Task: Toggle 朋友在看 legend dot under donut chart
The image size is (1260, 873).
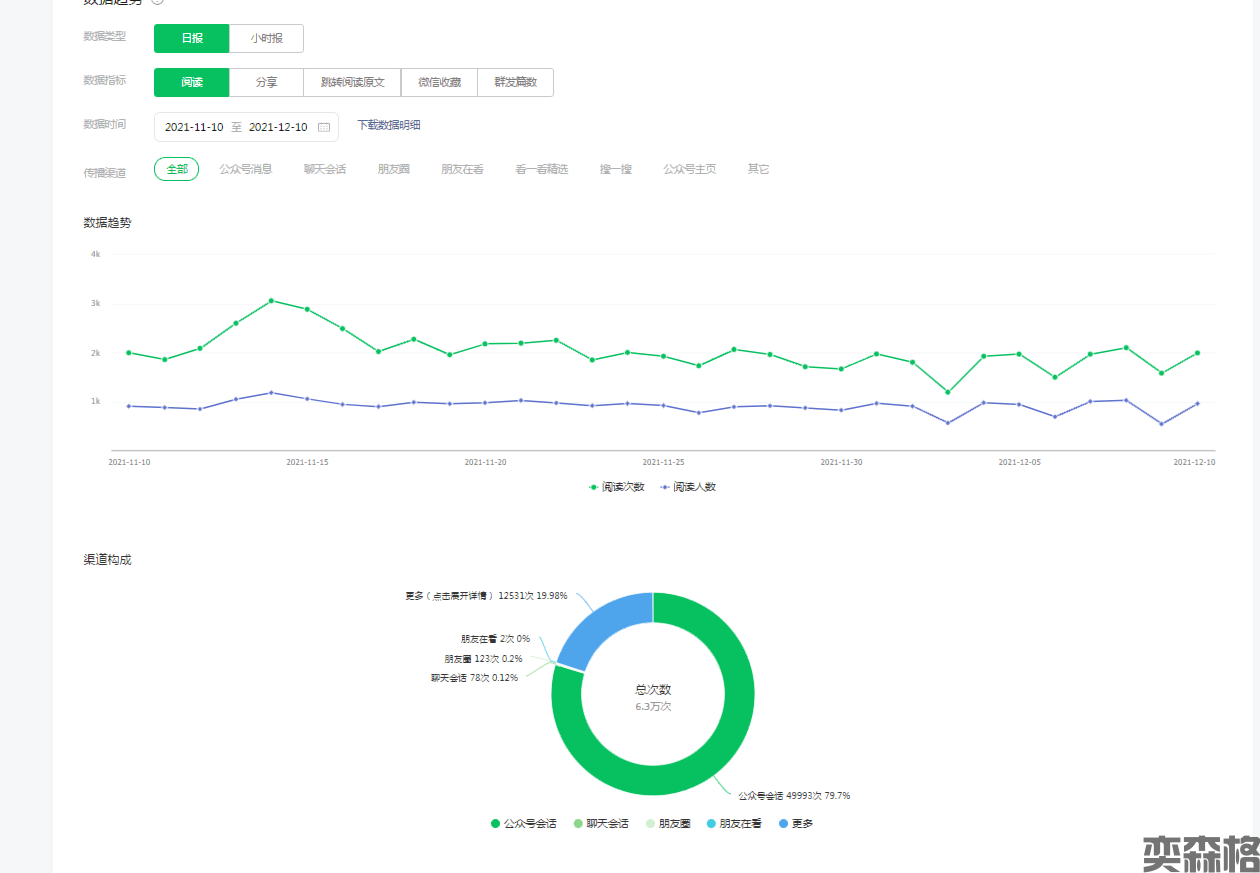Action: (710, 824)
